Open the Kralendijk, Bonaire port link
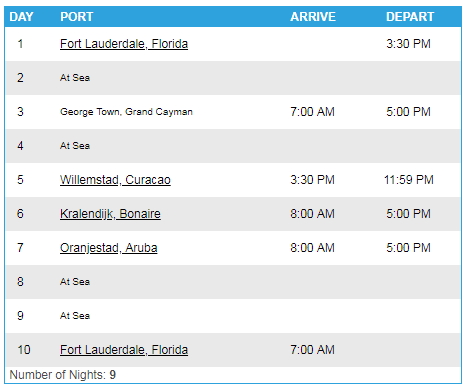465x391 pixels. tap(110, 214)
